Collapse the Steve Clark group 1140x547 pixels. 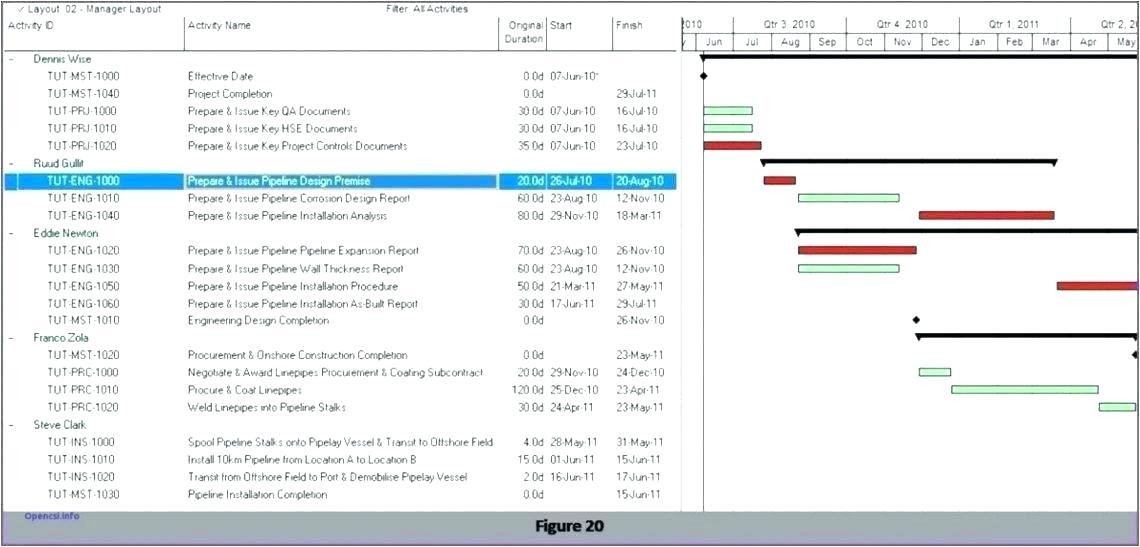point(12,425)
